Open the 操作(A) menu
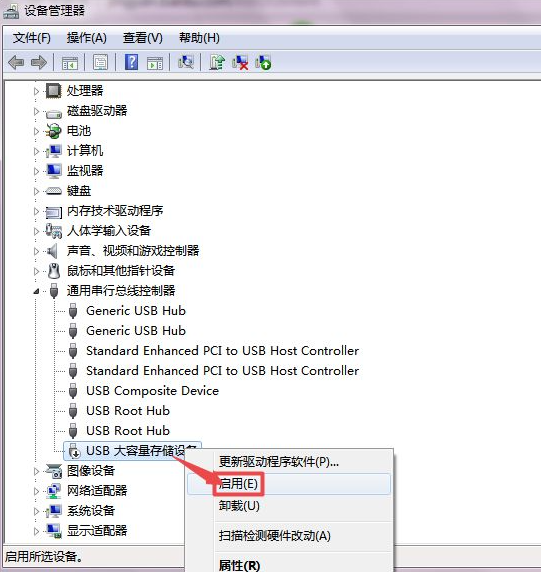This screenshot has height=572, width=541. click(x=86, y=38)
